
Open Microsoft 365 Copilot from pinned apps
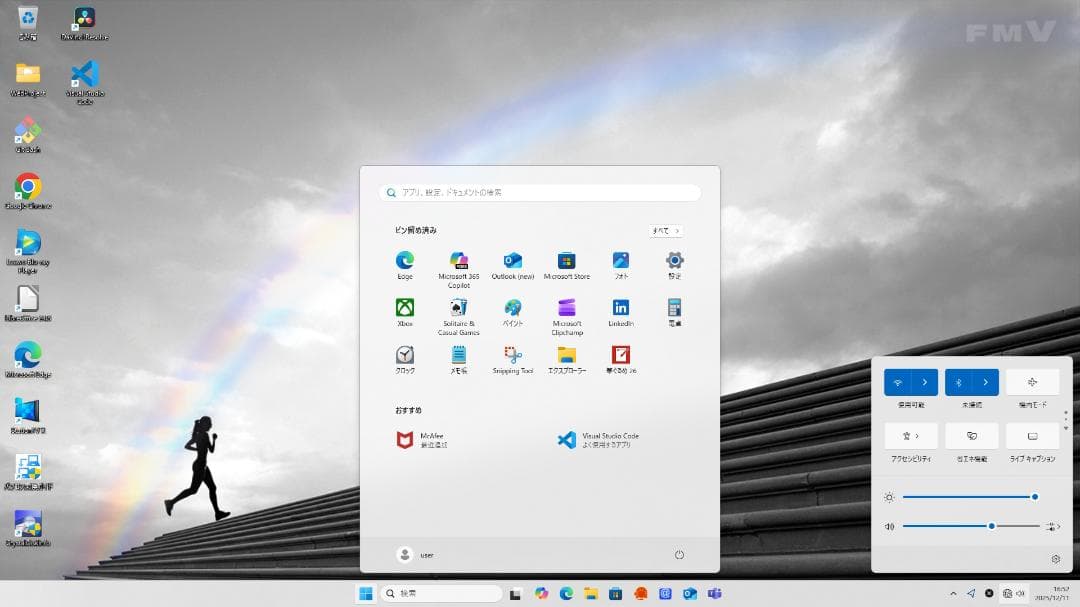(458, 262)
